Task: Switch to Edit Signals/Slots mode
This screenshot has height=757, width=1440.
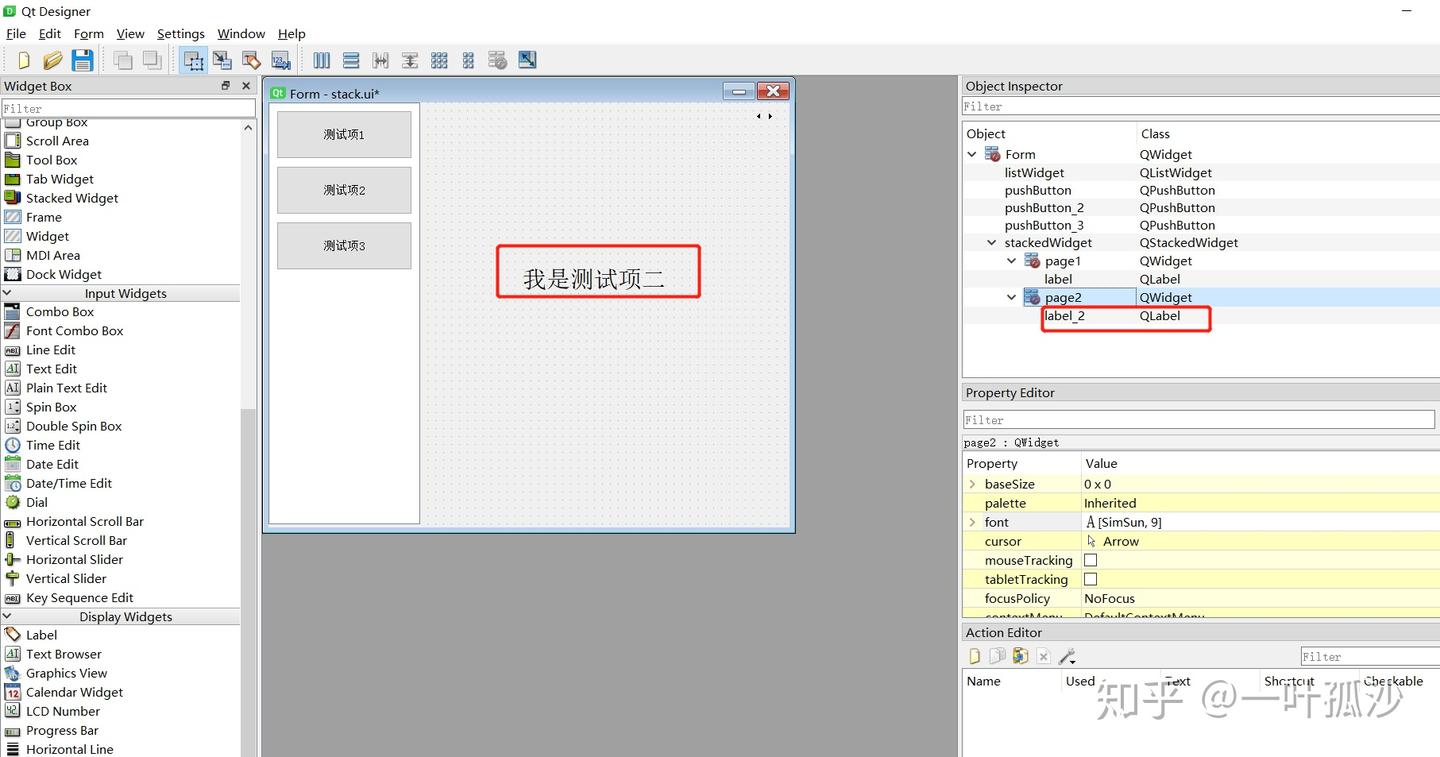Action: point(221,60)
